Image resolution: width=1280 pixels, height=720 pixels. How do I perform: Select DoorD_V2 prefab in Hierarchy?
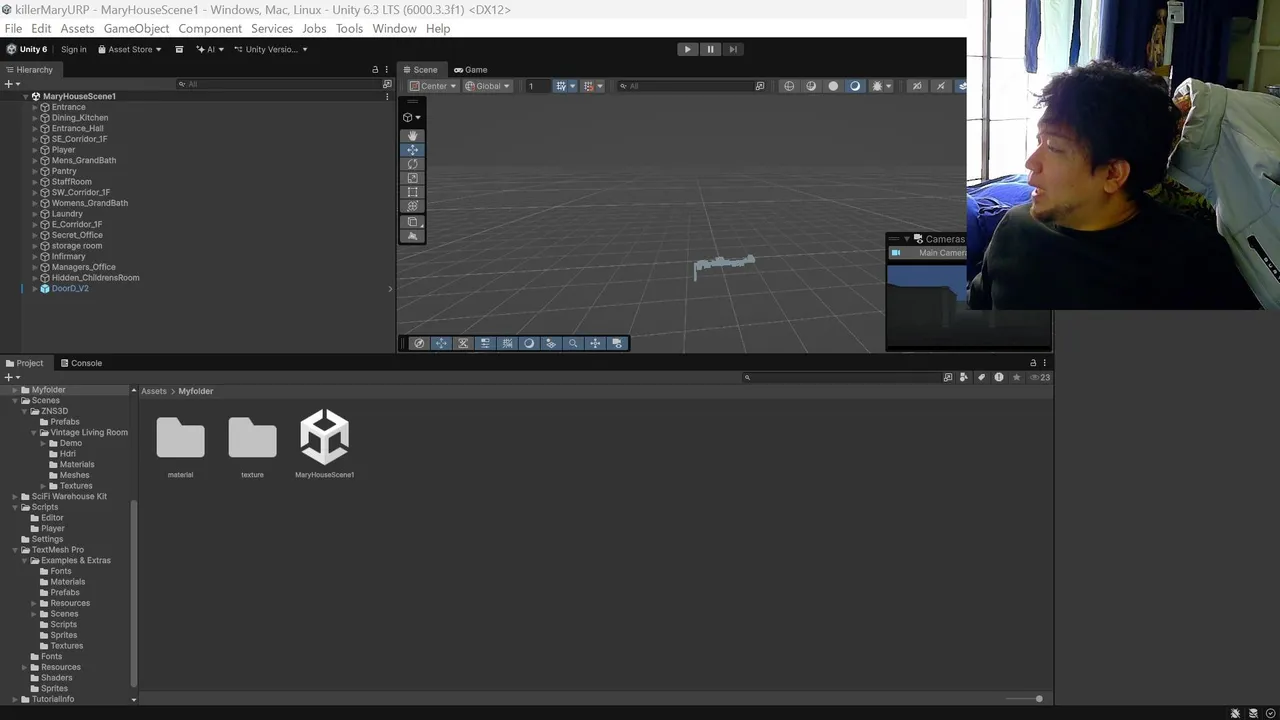pos(70,288)
